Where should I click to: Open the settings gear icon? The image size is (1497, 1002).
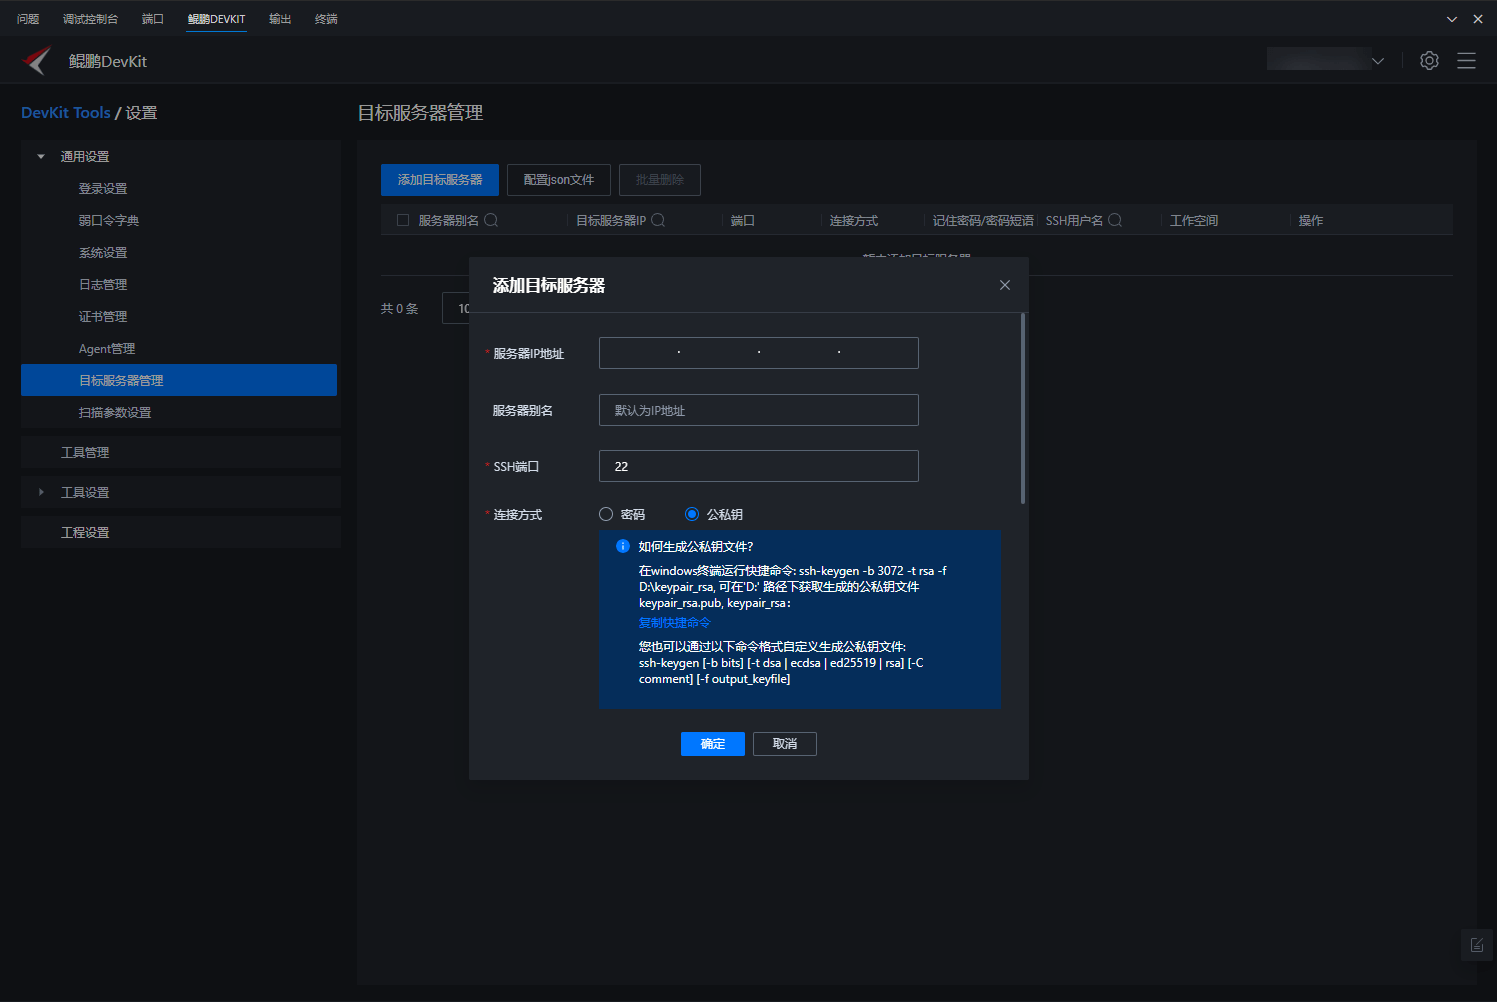pos(1429,61)
